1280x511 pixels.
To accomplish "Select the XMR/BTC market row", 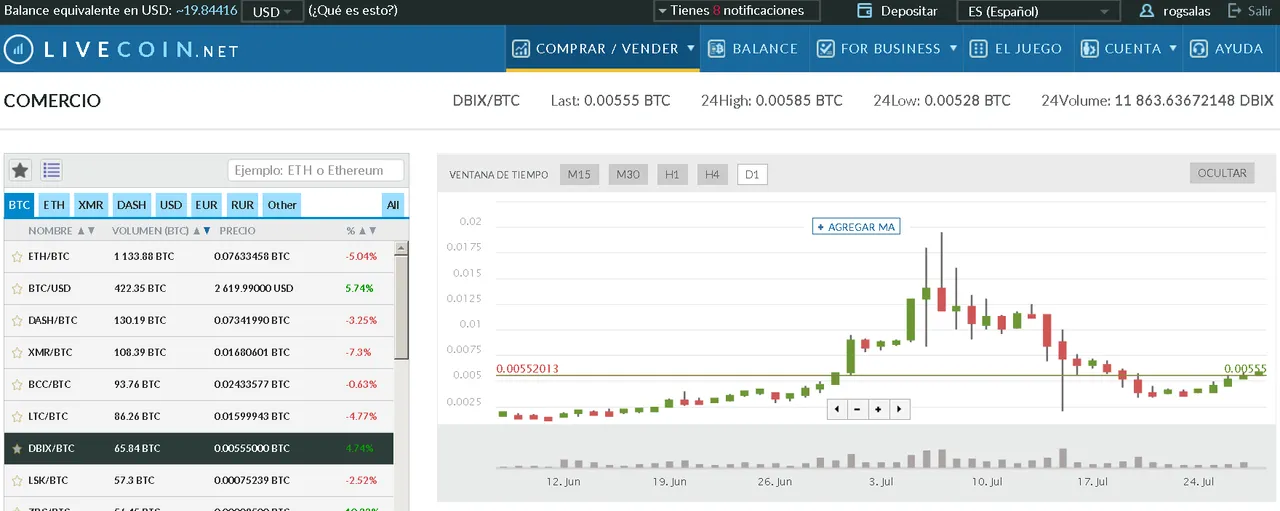I will 199,353.
